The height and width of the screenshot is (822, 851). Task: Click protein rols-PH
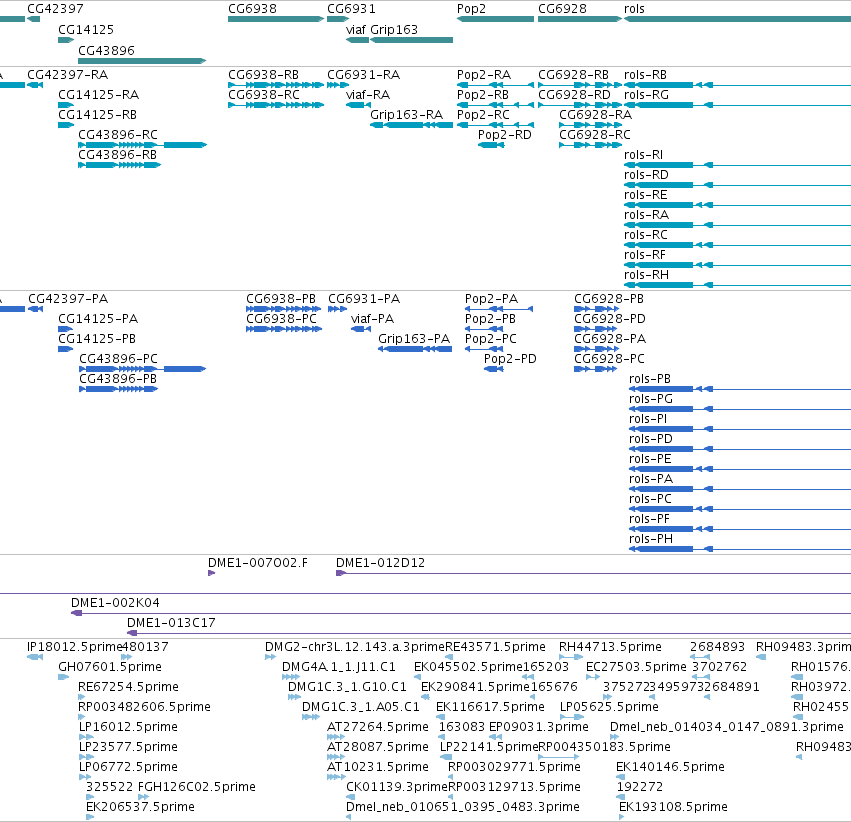pyautogui.click(x=740, y=549)
